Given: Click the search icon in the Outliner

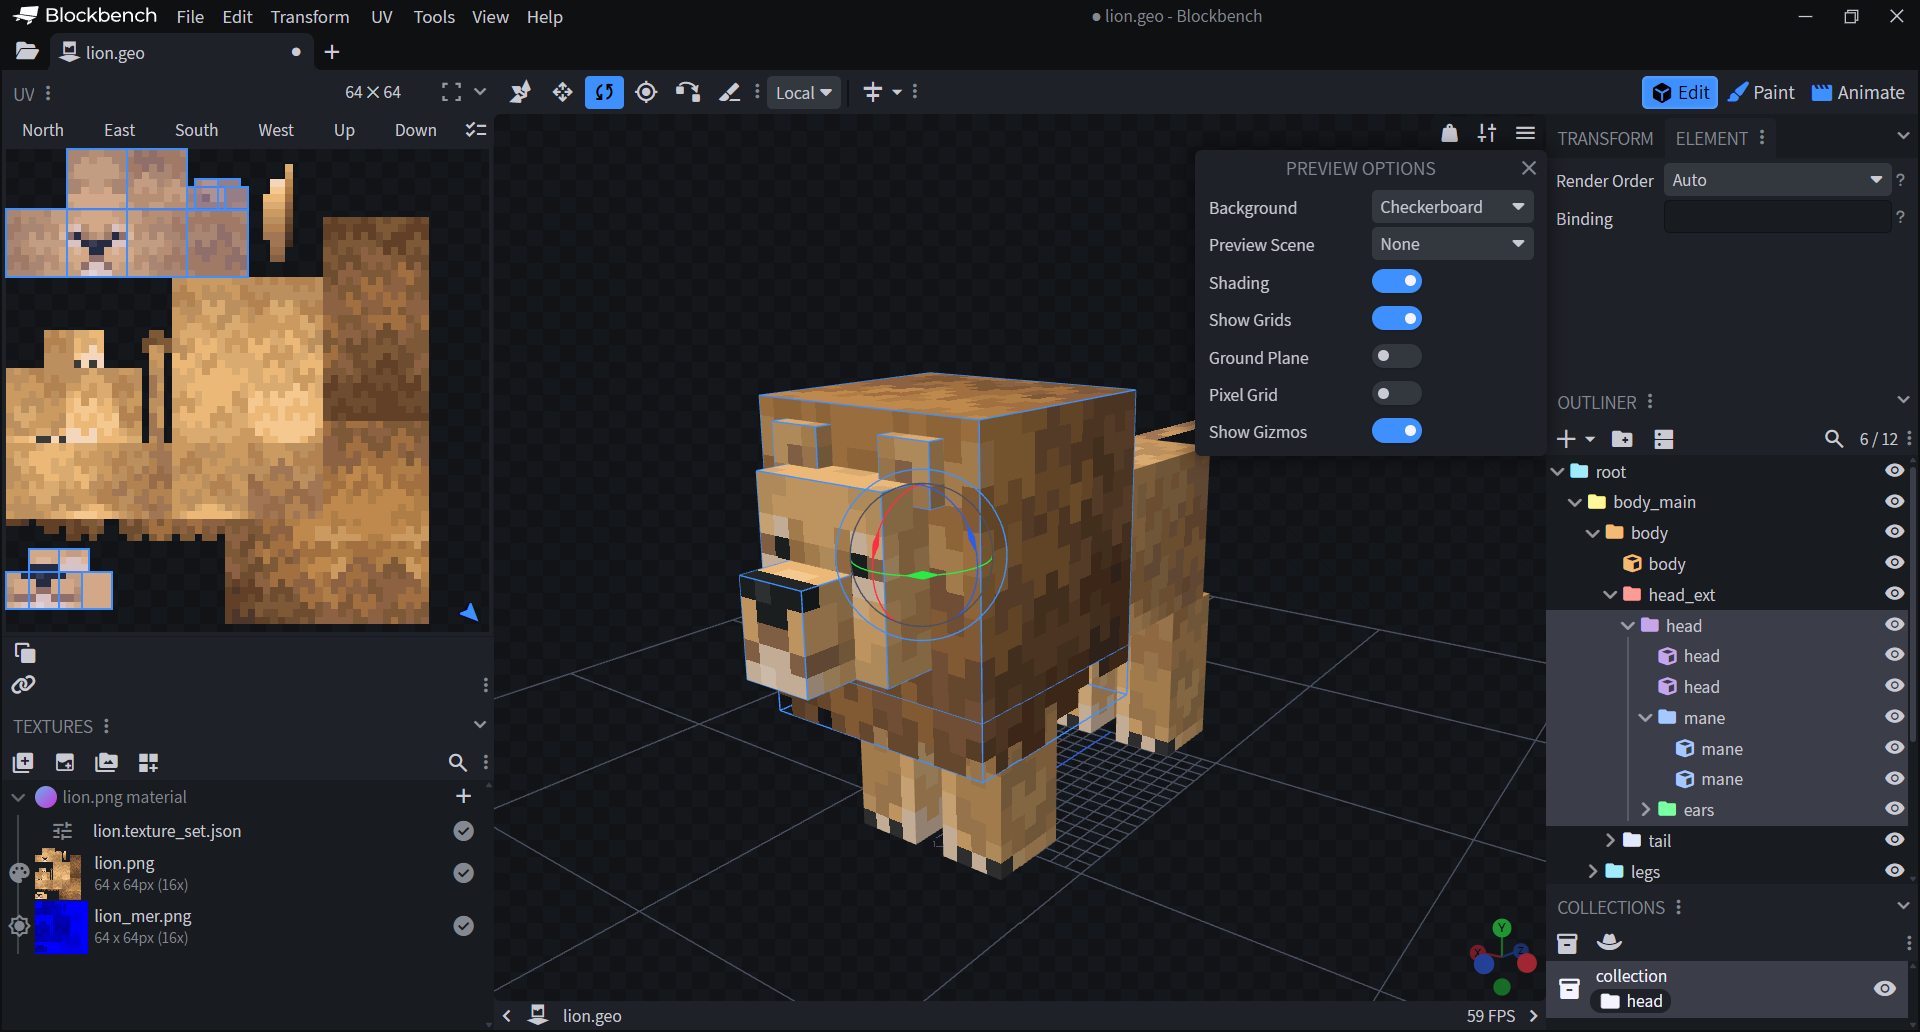Looking at the screenshot, I should (1835, 438).
